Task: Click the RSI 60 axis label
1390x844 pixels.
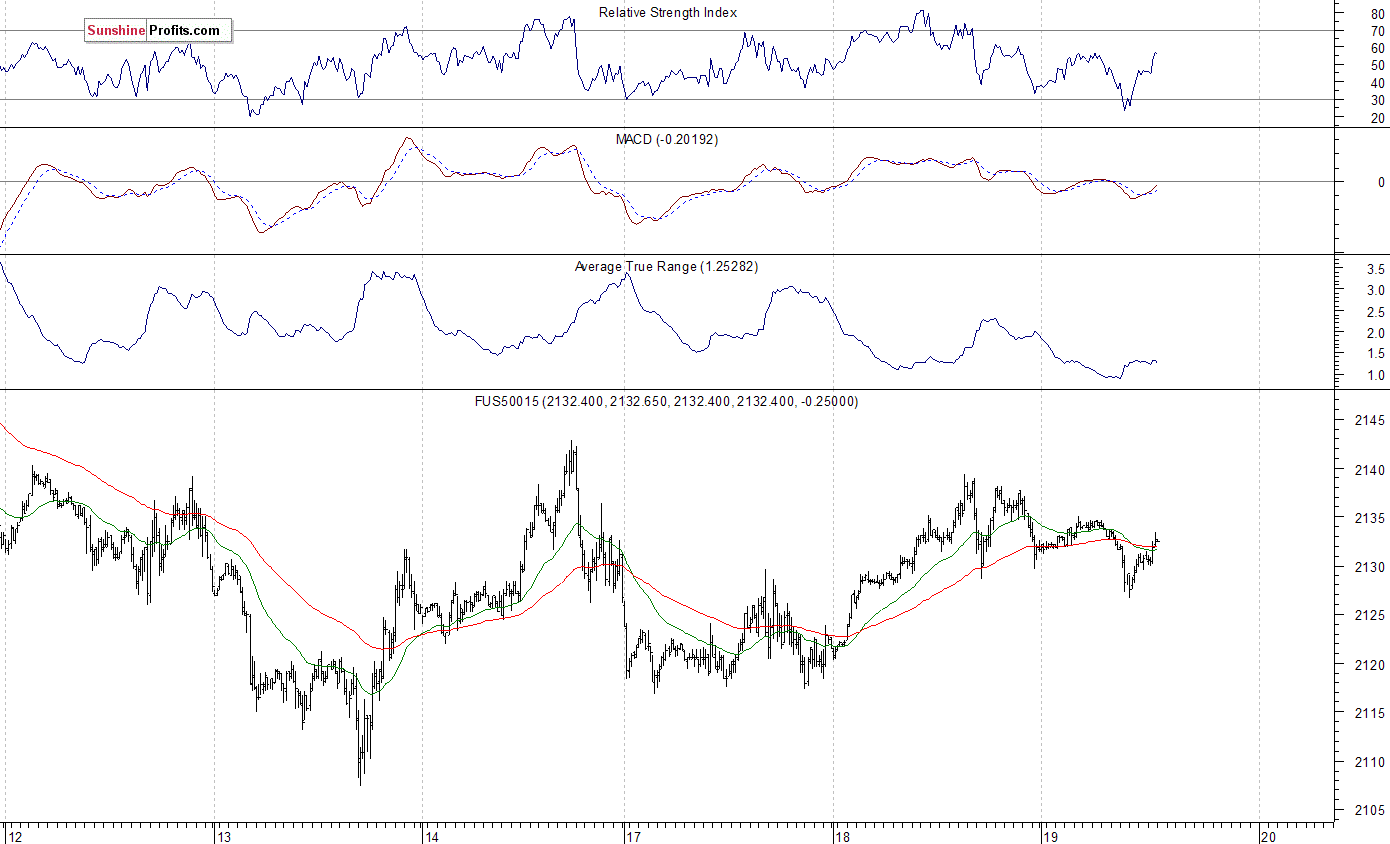Action: 1378,48
